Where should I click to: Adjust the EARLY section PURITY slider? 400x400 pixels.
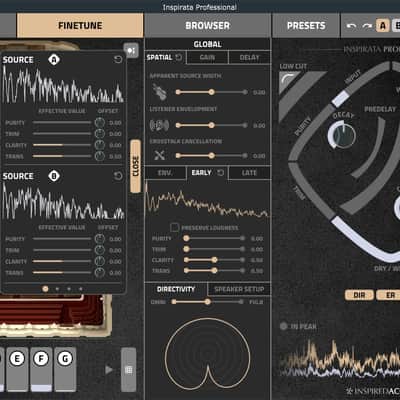click(214, 238)
